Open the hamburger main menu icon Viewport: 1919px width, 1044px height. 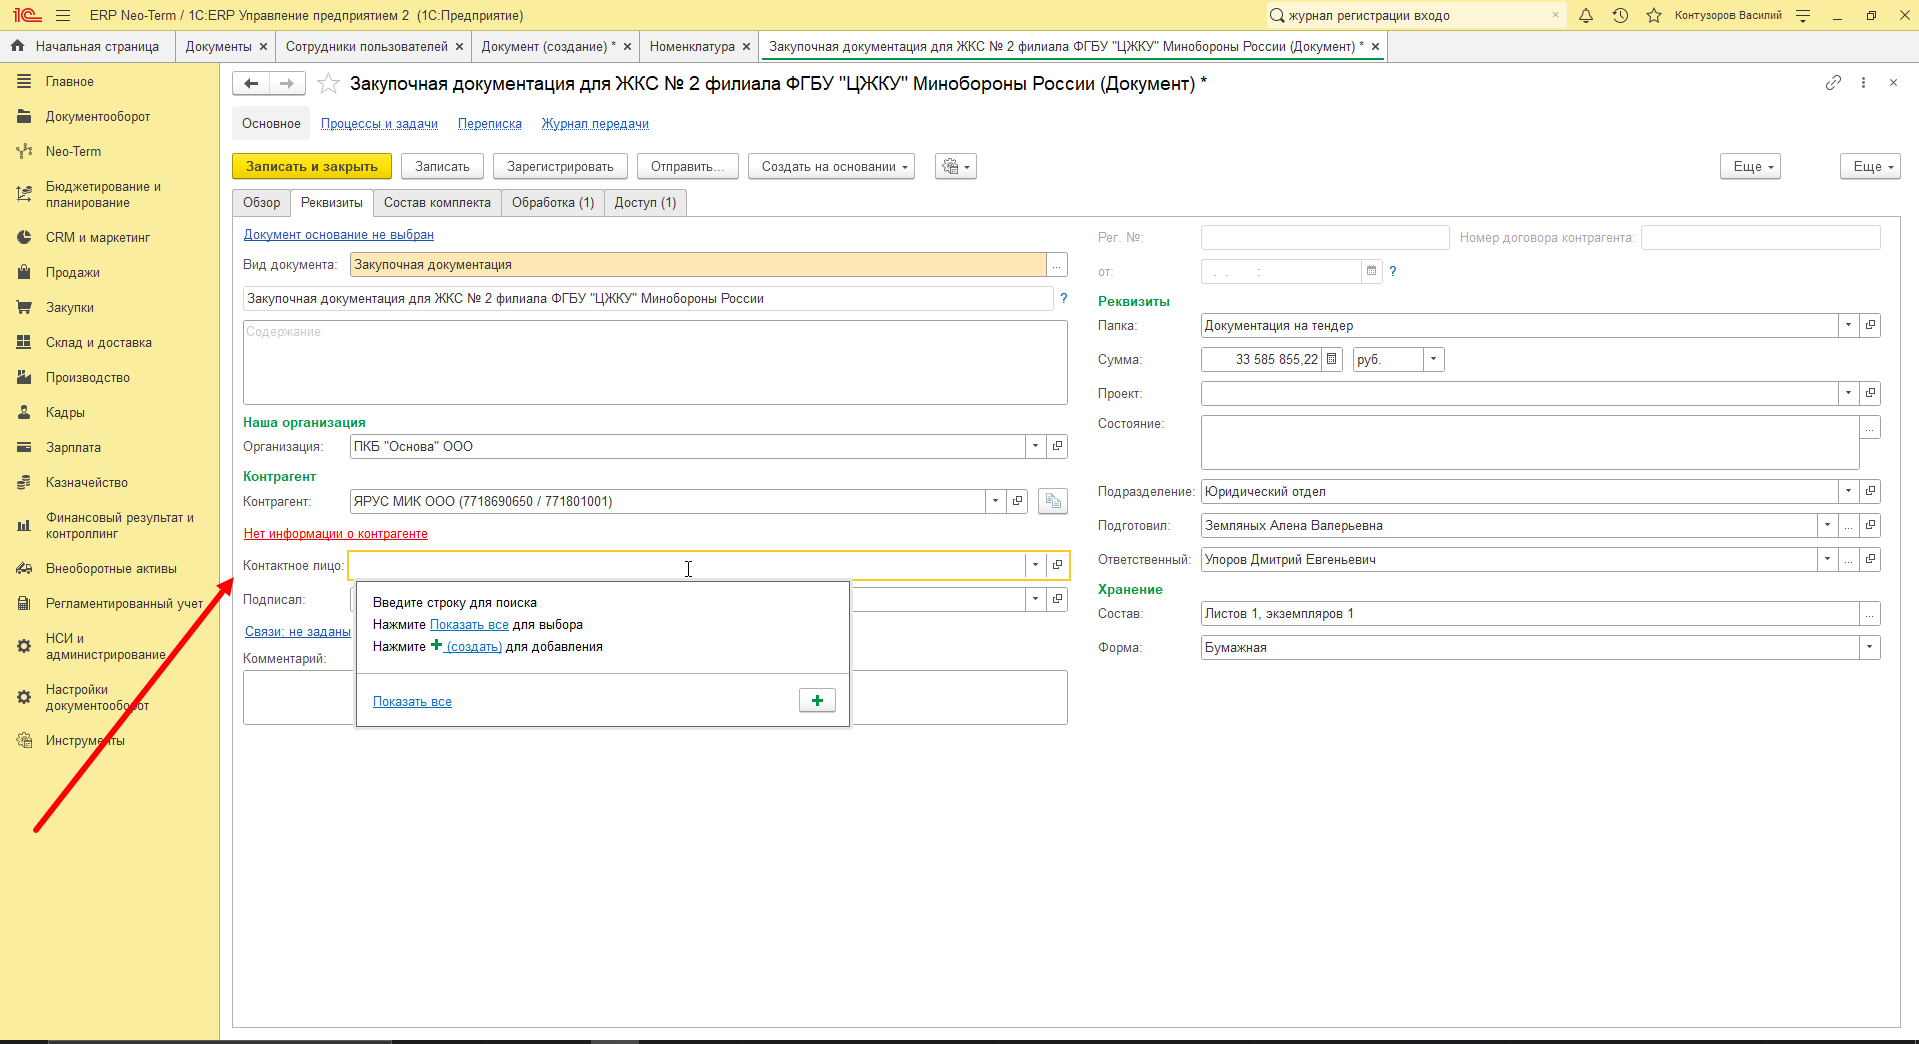[63, 15]
